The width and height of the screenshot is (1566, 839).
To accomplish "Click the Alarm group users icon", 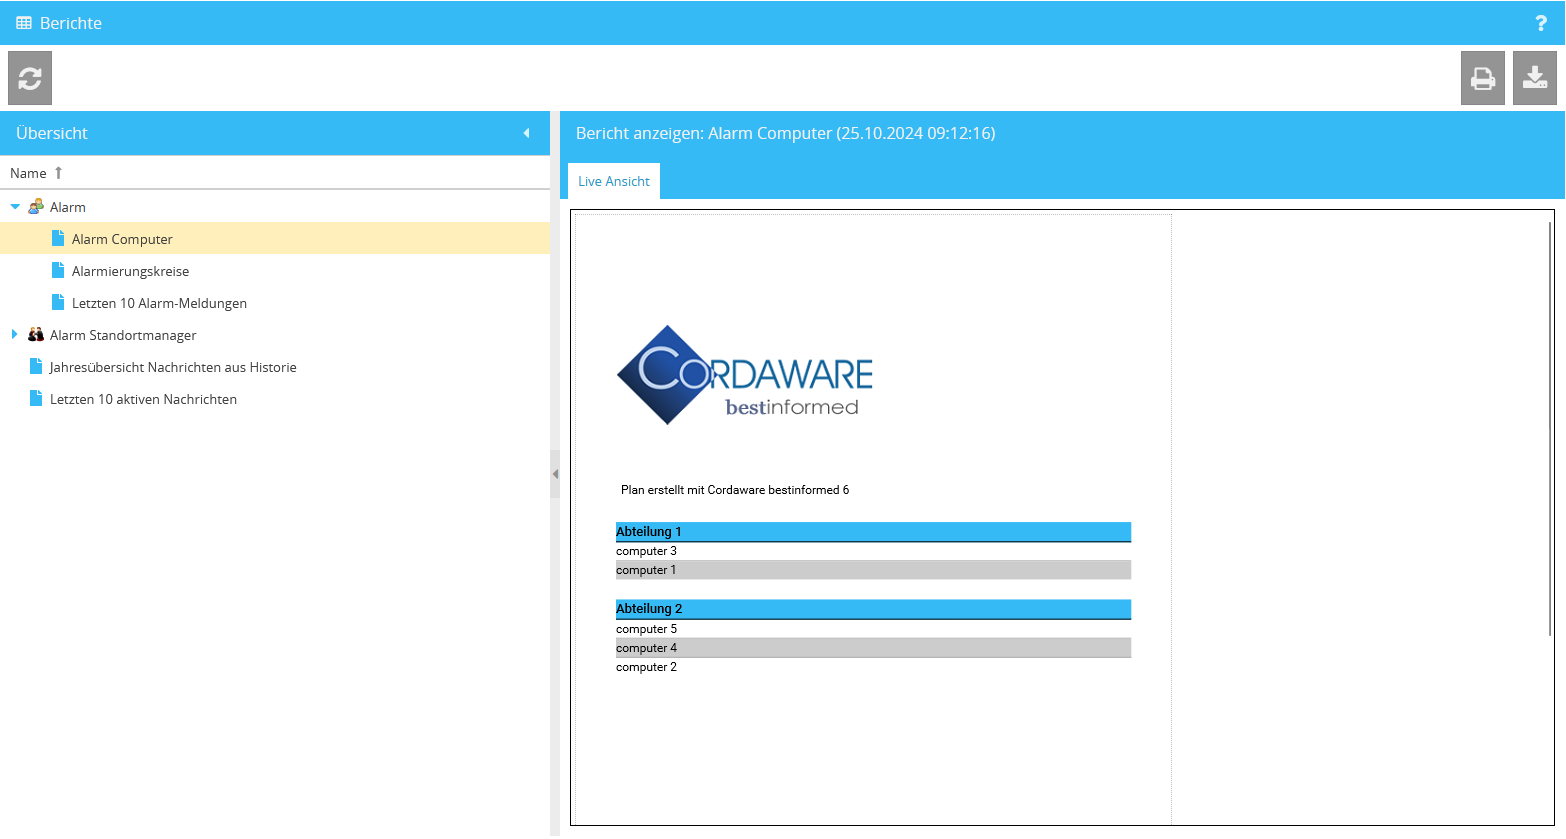I will click(36, 206).
